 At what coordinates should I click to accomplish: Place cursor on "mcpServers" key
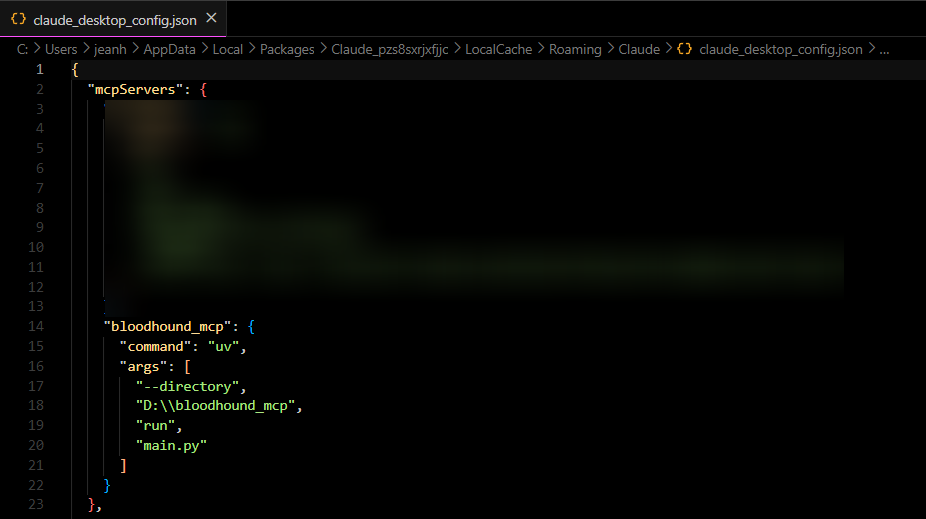(135, 90)
